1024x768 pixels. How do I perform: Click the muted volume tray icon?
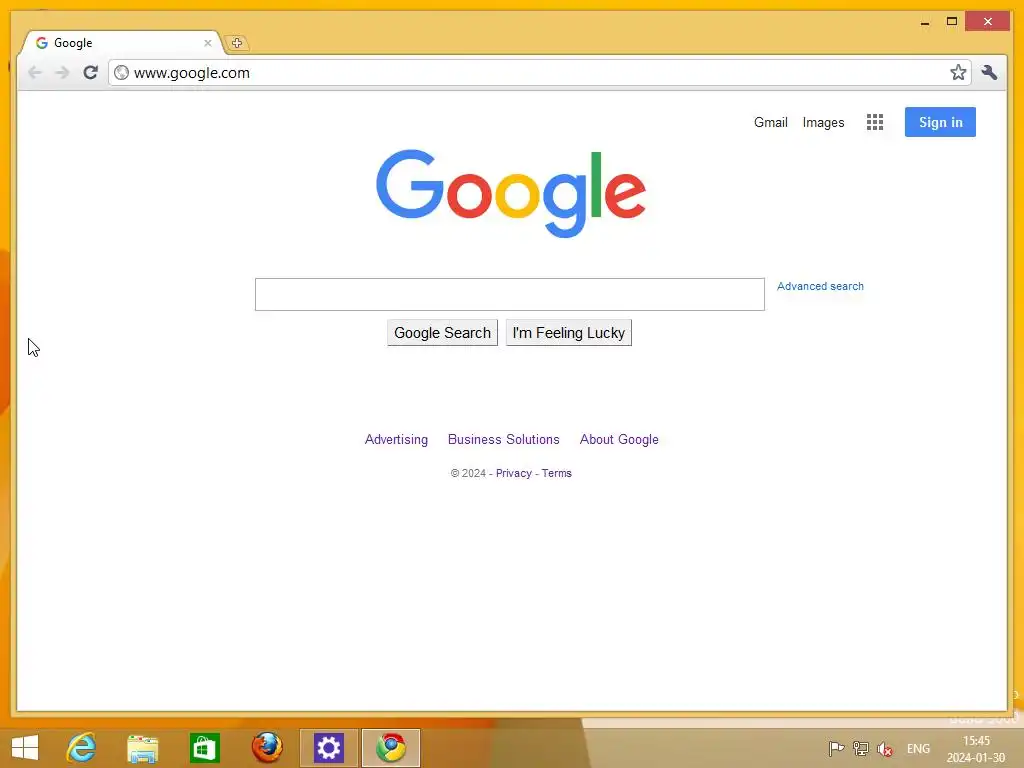pos(885,749)
